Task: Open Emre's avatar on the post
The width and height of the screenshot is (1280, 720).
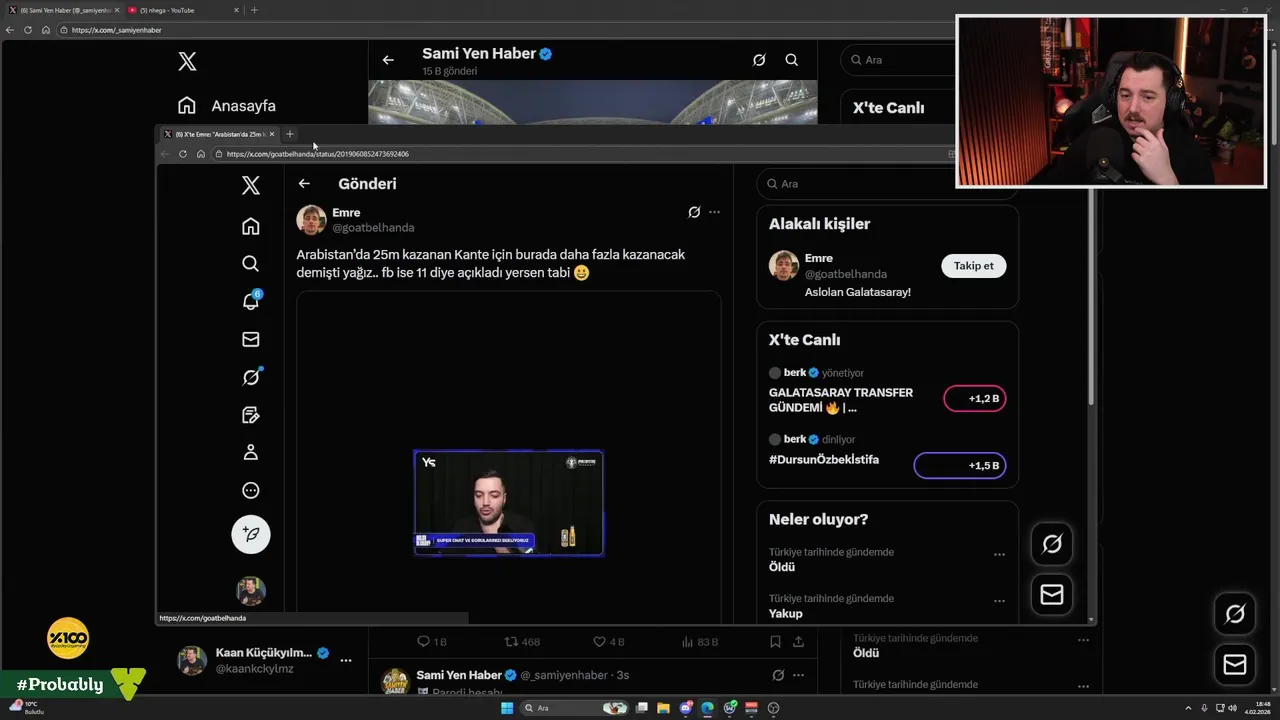Action: 311,220
